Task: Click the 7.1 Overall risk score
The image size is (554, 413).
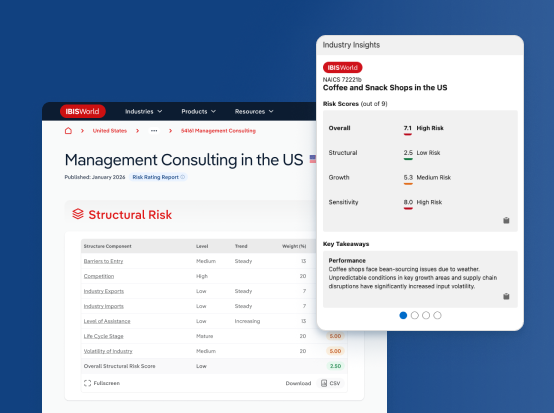Action: pyautogui.click(x=408, y=128)
